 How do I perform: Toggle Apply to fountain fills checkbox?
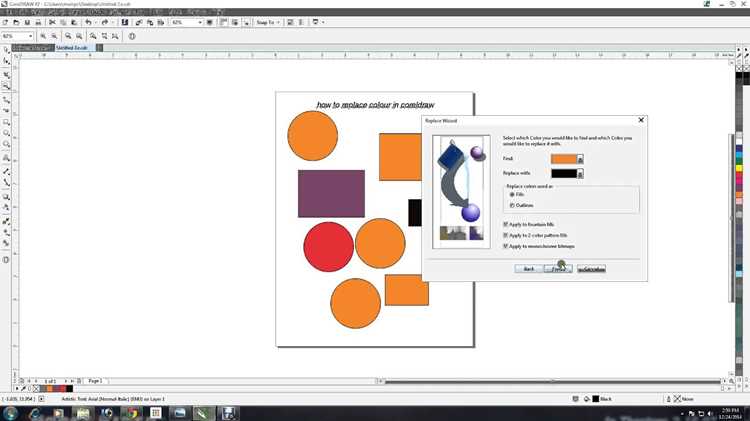pyautogui.click(x=505, y=224)
